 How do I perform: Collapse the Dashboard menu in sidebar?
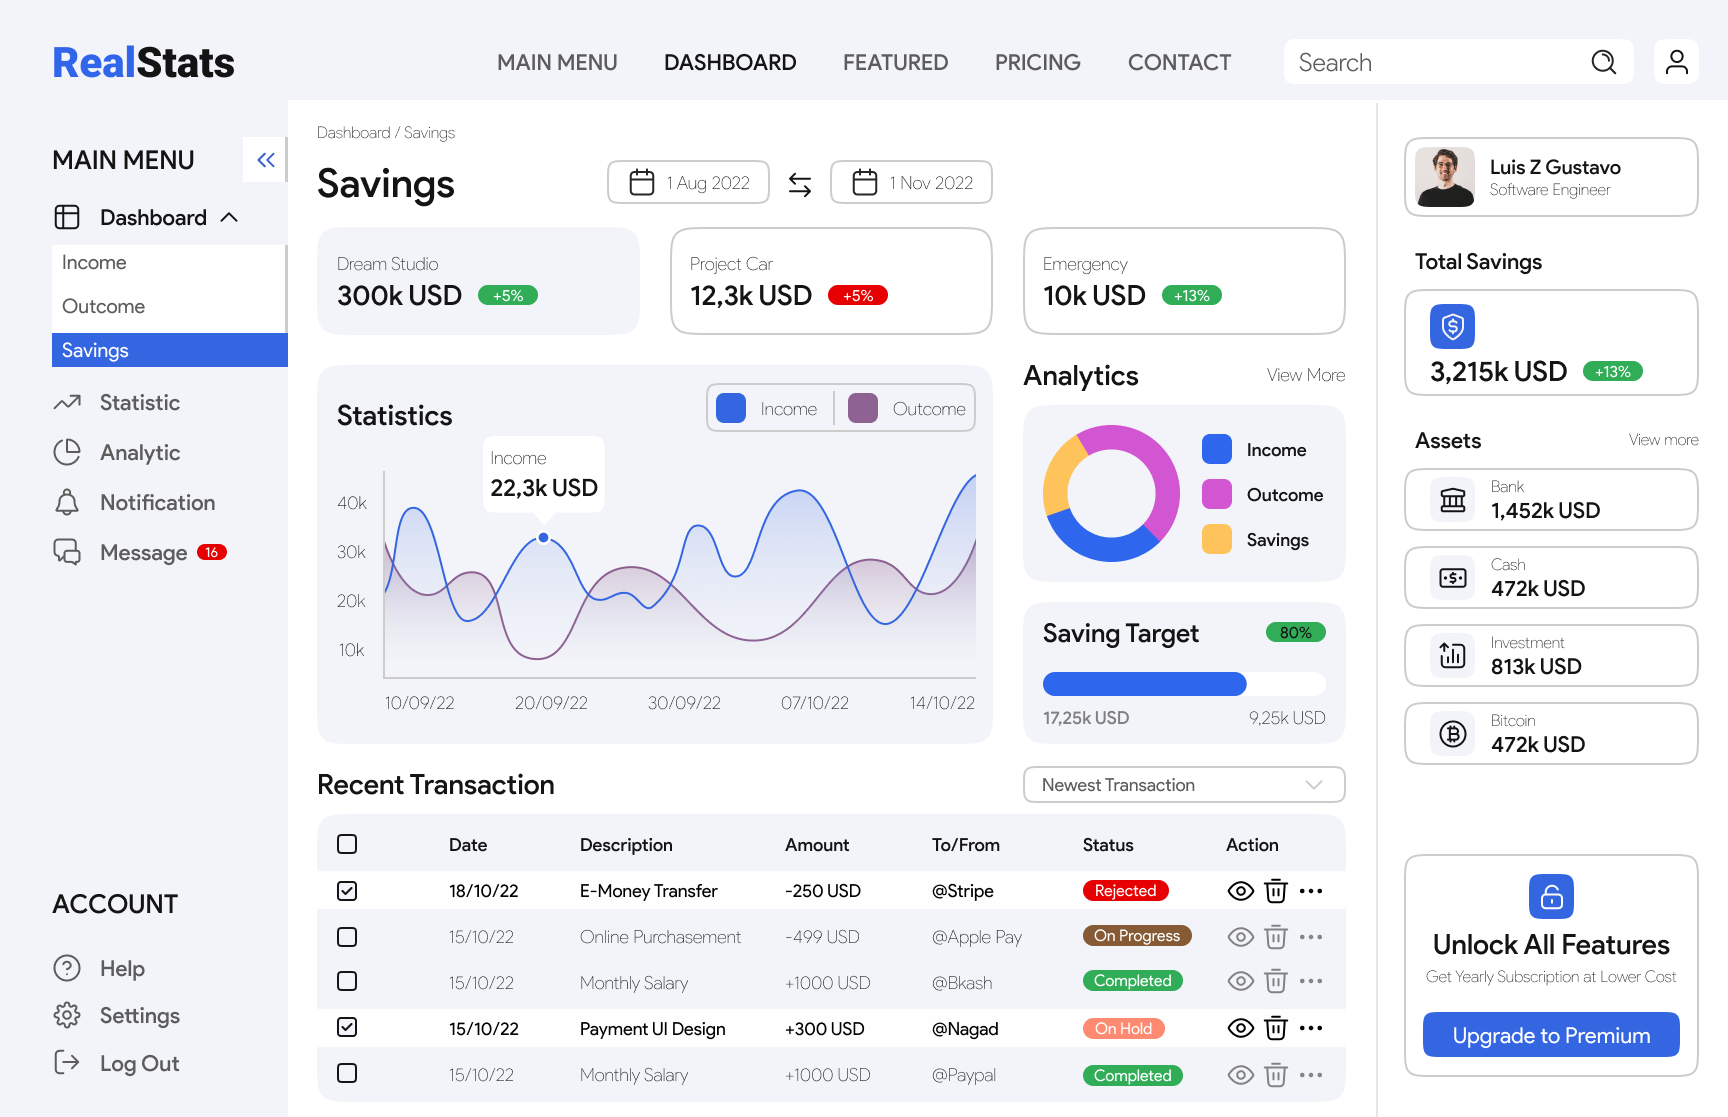pos(229,217)
